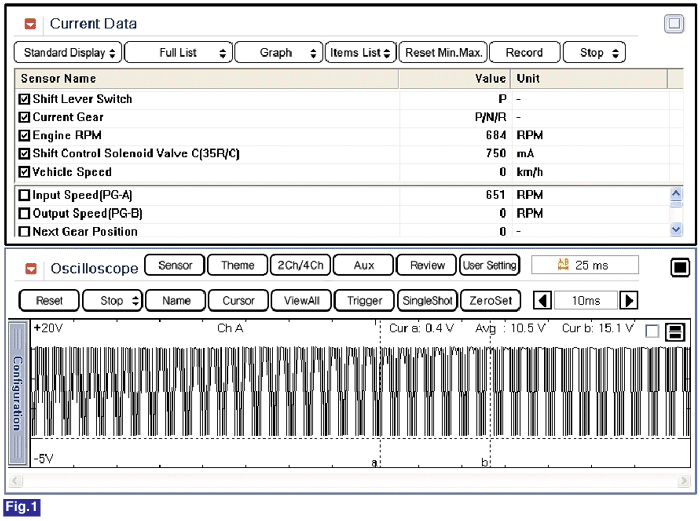Click the Ch A channel label

point(230,329)
